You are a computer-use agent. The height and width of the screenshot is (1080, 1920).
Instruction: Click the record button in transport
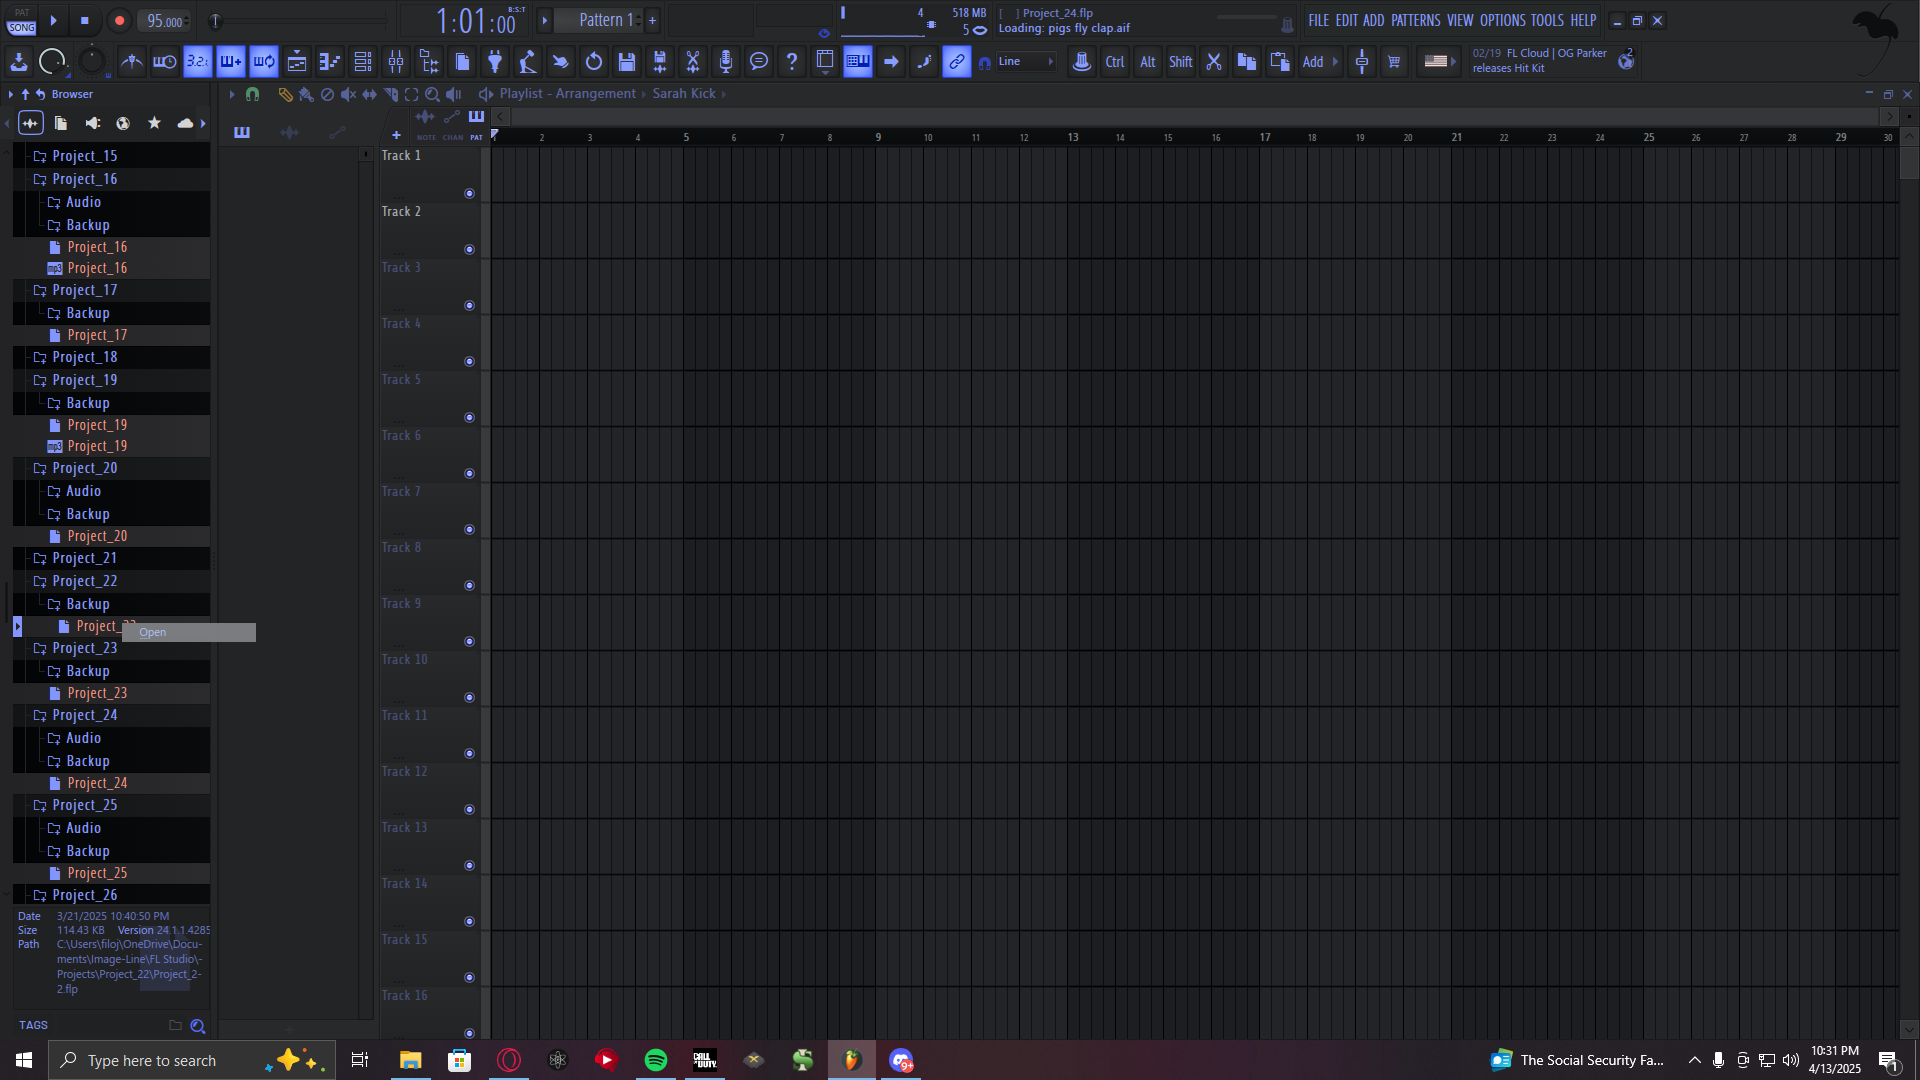coord(119,21)
